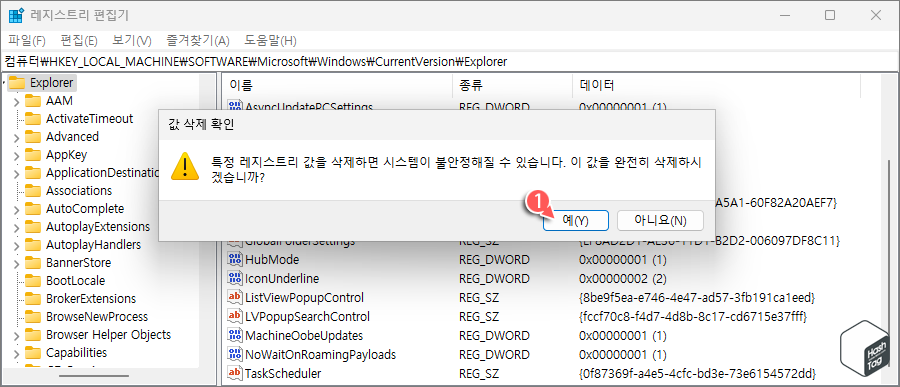Open the 편집(E) menu

(79, 41)
